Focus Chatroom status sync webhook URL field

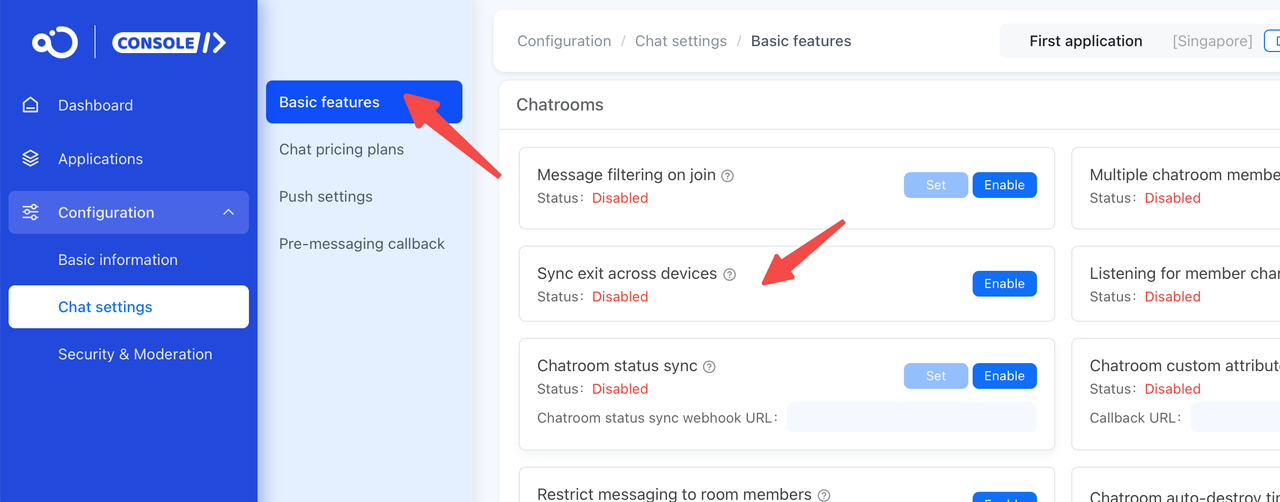coord(912,418)
